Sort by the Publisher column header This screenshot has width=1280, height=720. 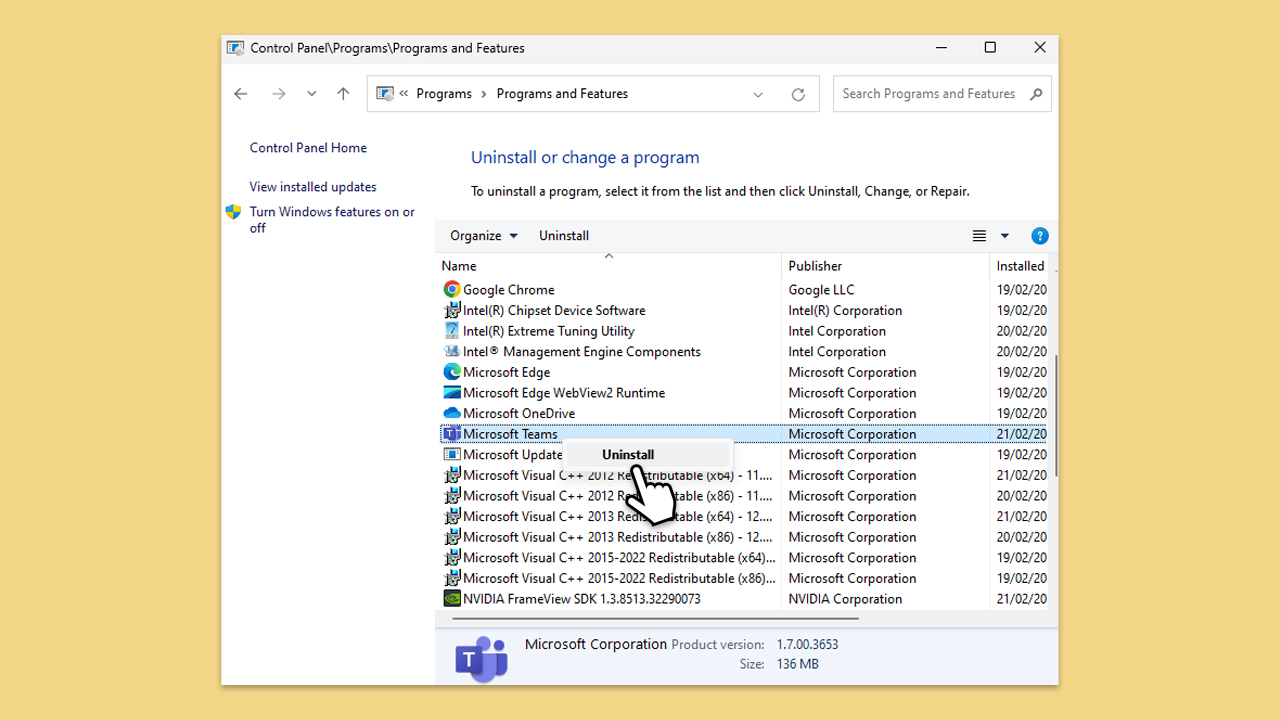885,266
